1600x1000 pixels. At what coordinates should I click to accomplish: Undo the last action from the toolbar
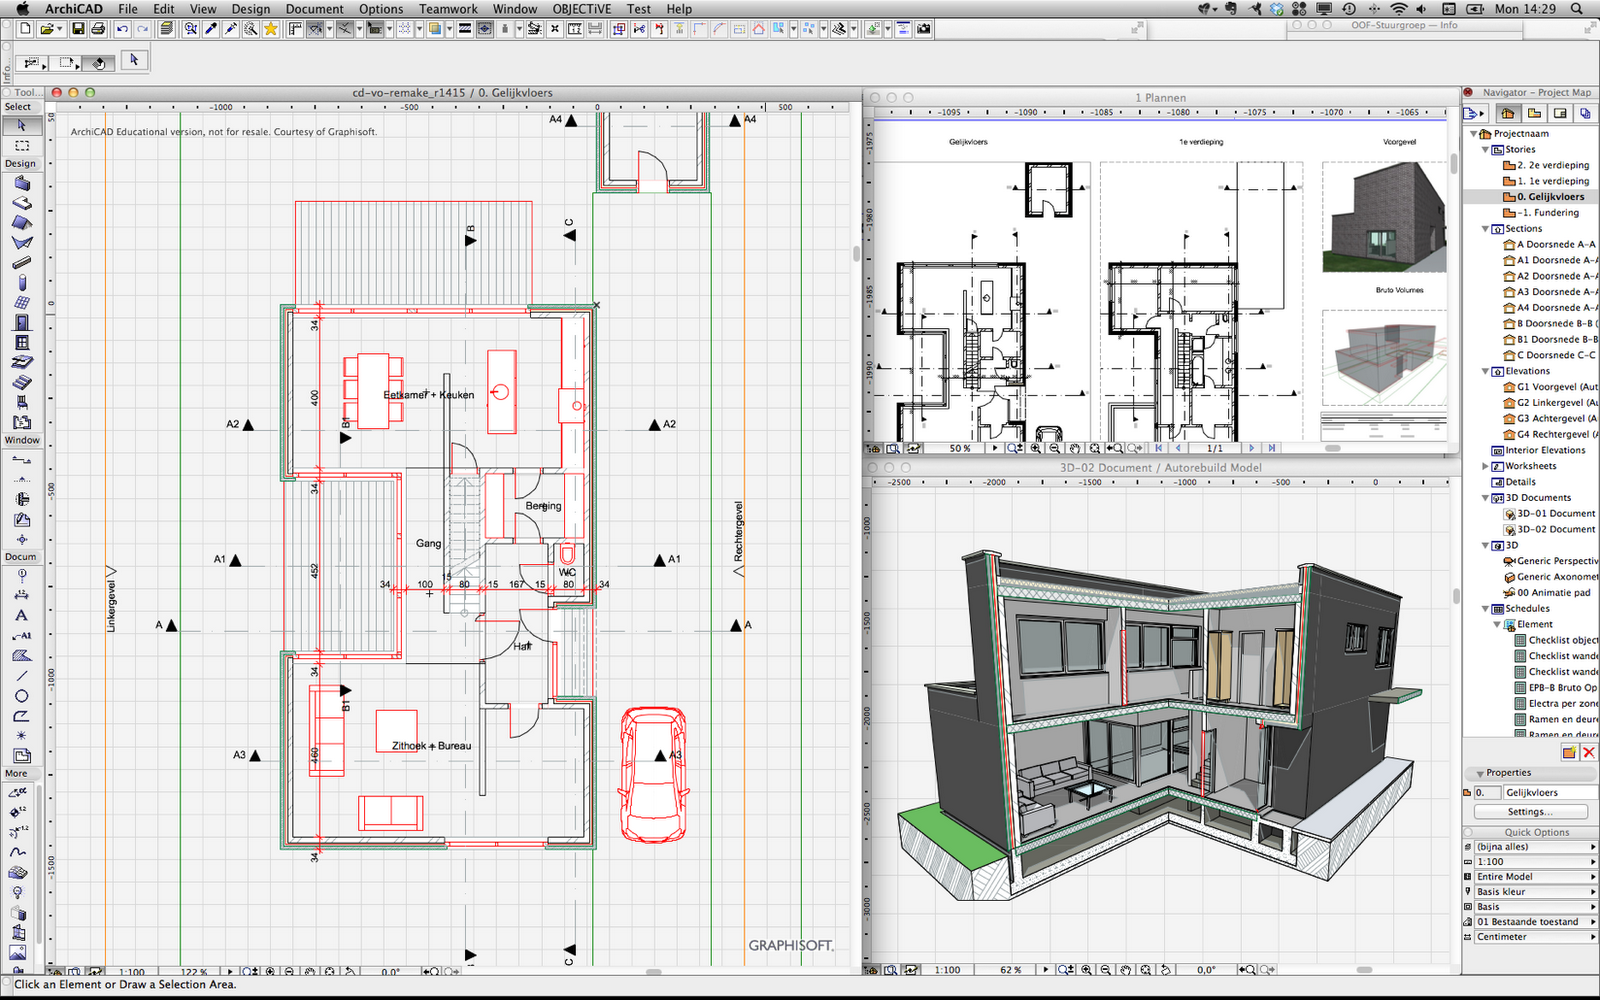click(121, 28)
